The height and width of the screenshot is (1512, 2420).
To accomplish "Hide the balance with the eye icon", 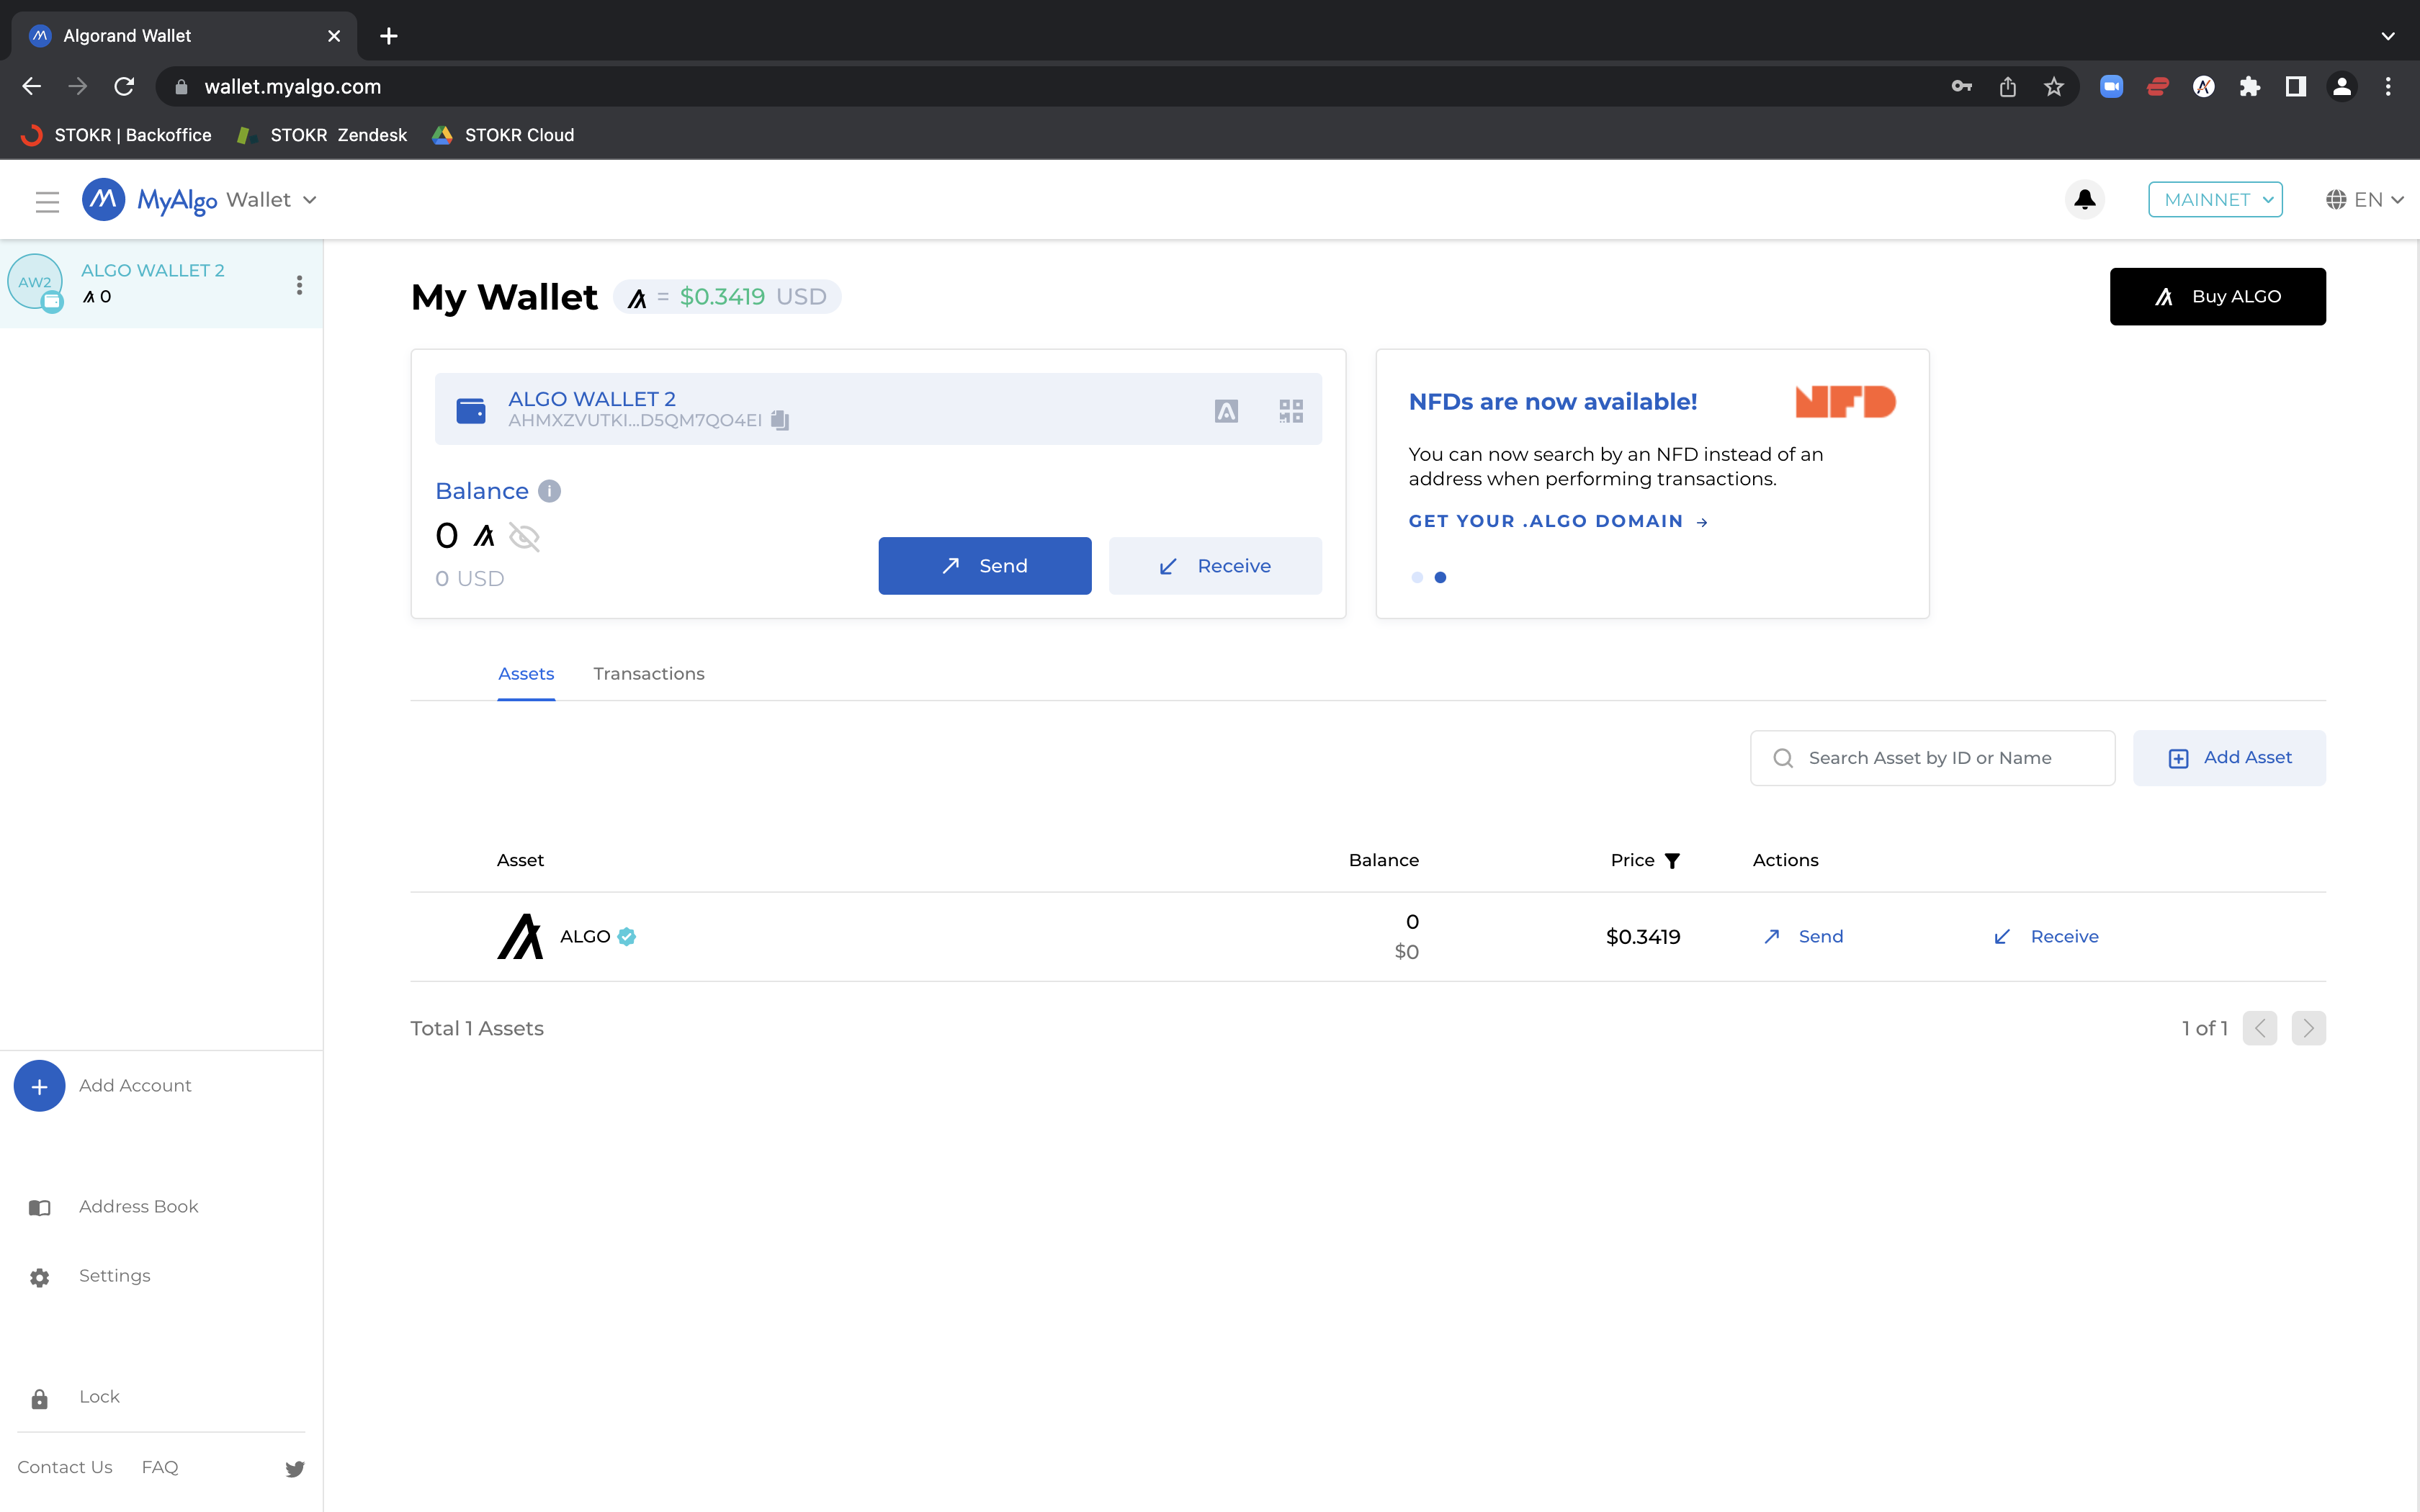I will [524, 537].
